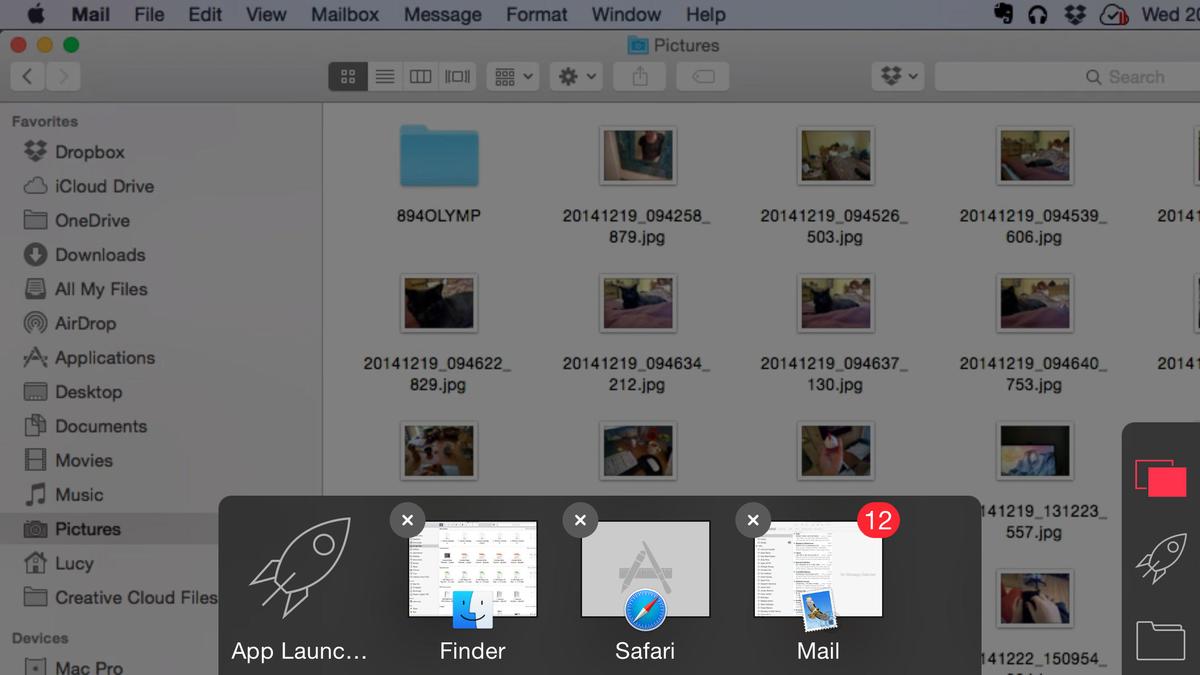Switch Finder to column view
The height and width of the screenshot is (675, 1200).
click(x=421, y=76)
